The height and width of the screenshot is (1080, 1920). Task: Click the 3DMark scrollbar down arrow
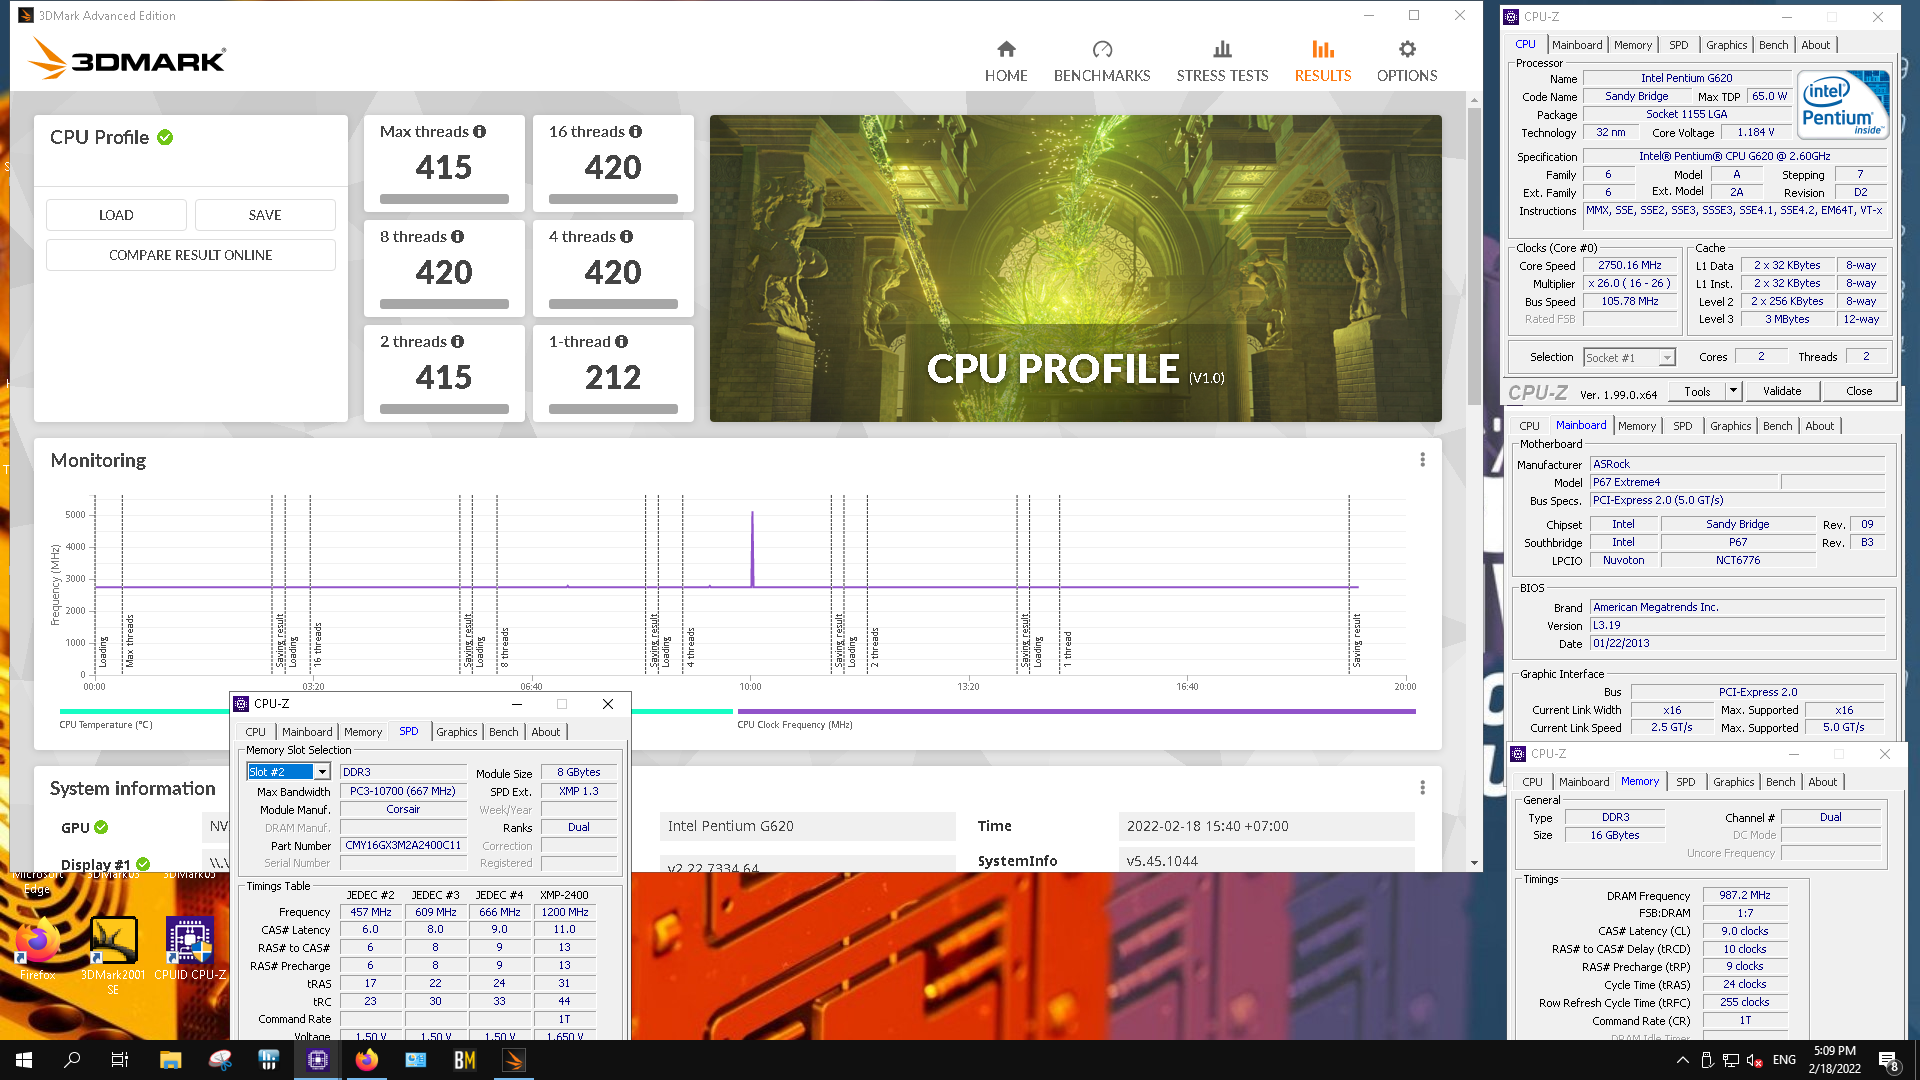1474,863
